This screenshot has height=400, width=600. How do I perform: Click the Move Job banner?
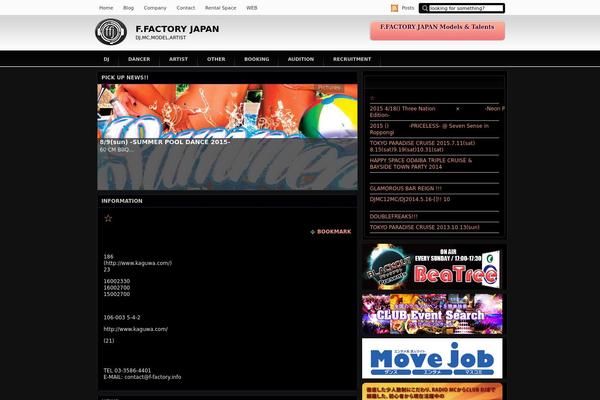pos(432,358)
